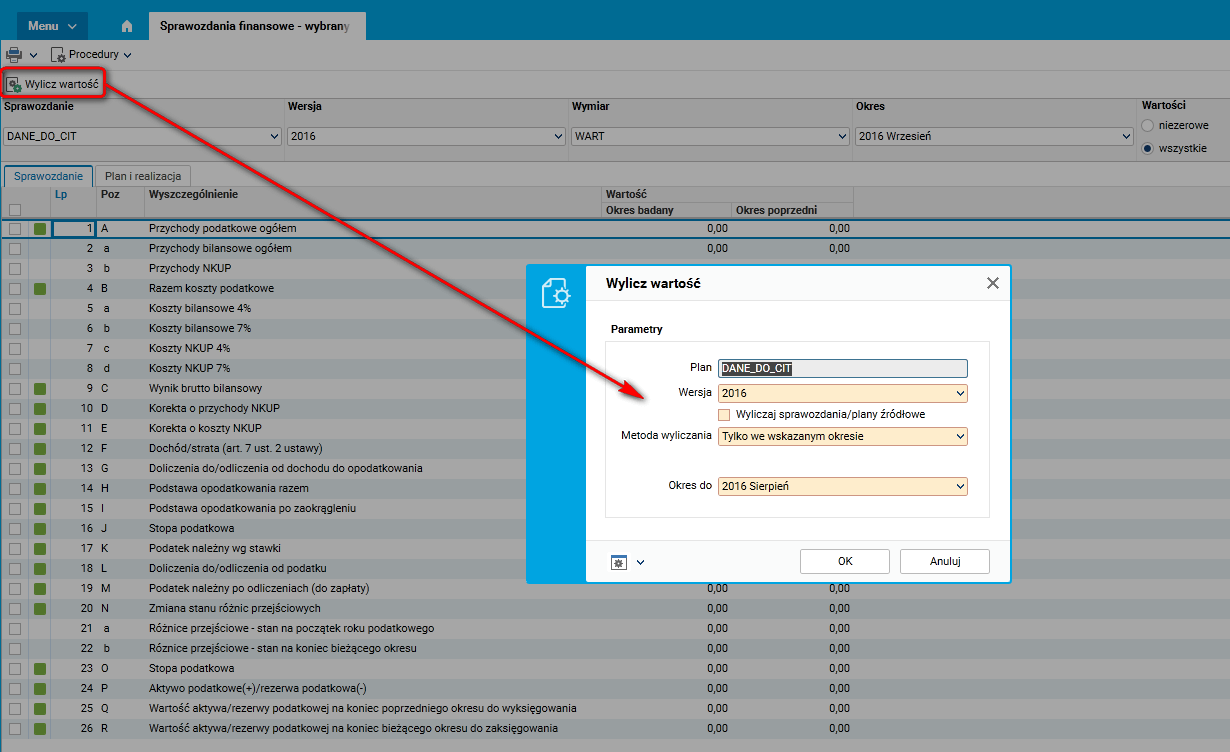Click the Wylicz wartość toolbar icon
The image size is (1230, 752).
pyautogui.click(x=14, y=85)
